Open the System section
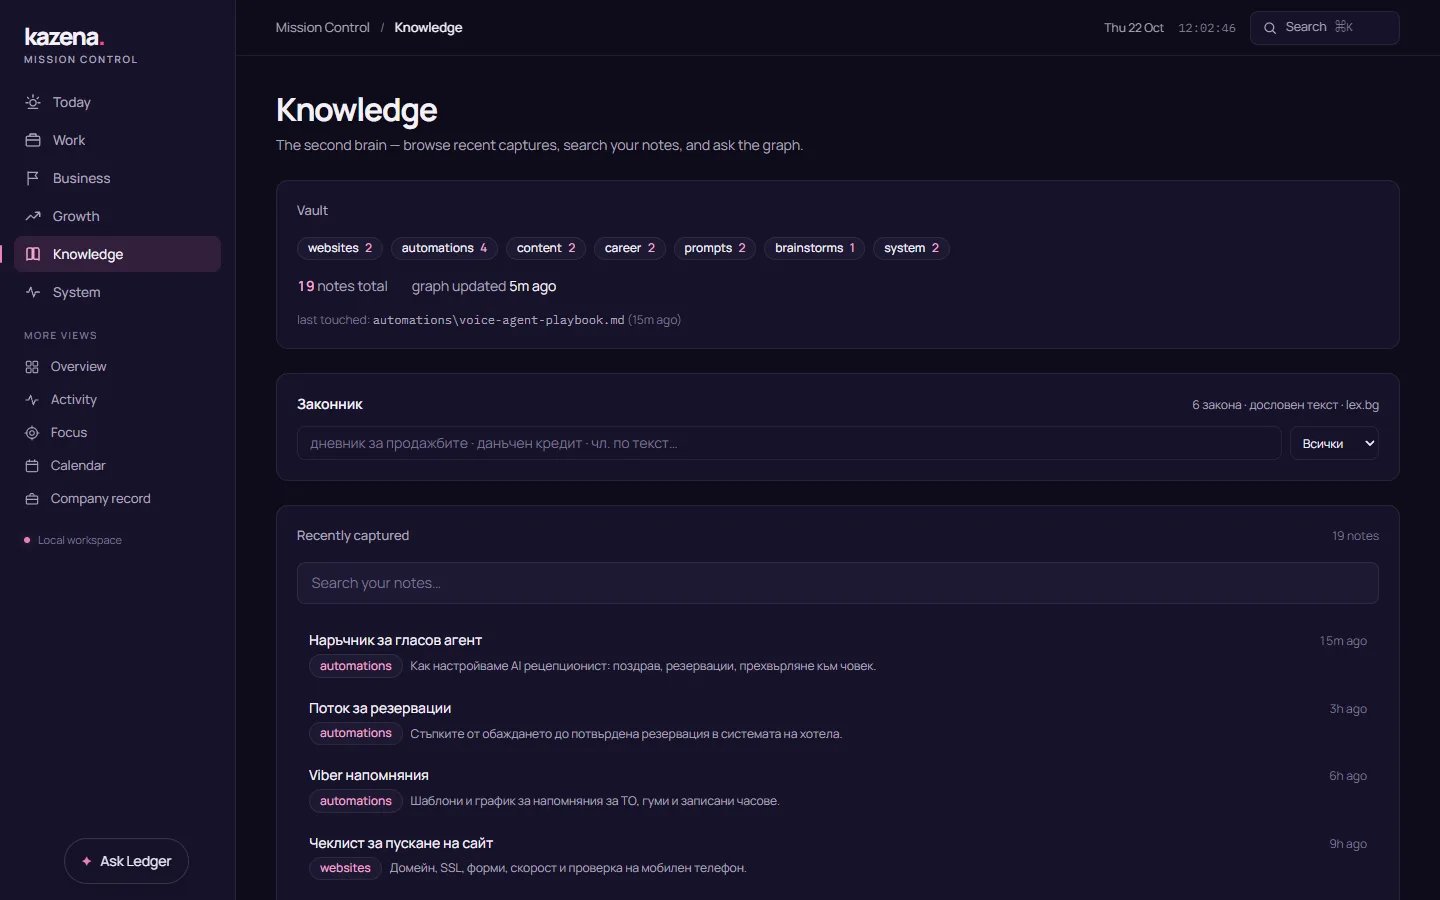 point(118,292)
